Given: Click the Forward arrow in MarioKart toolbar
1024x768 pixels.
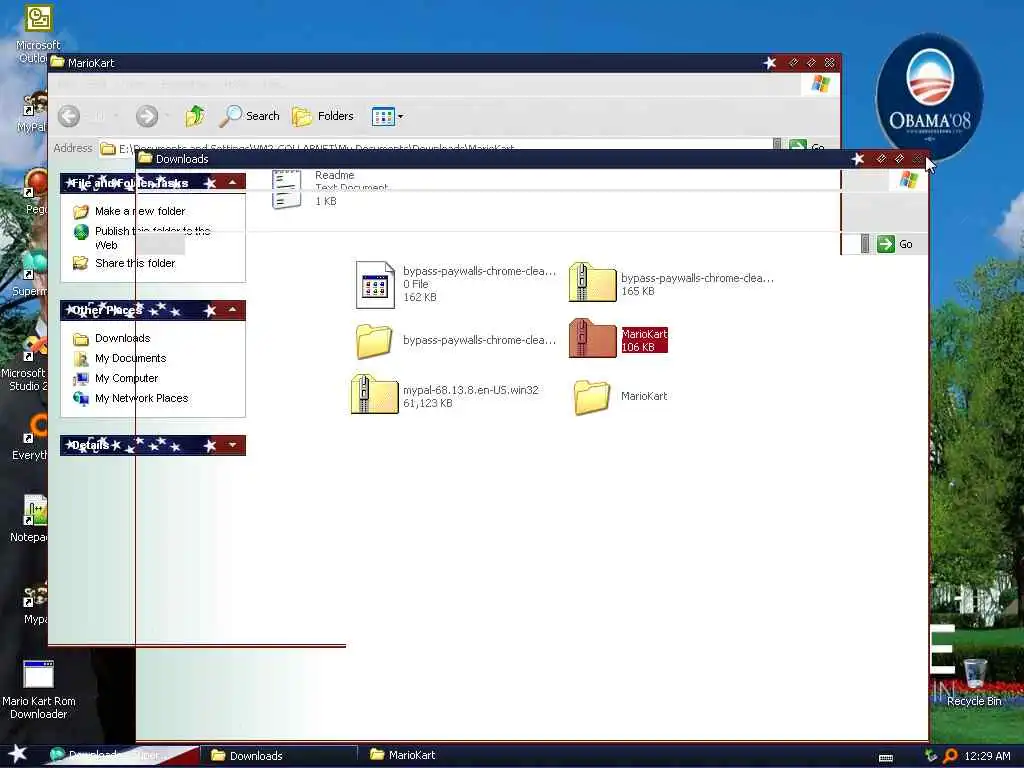Looking at the screenshot, I should pyautogui.click(x=146, y=116).
